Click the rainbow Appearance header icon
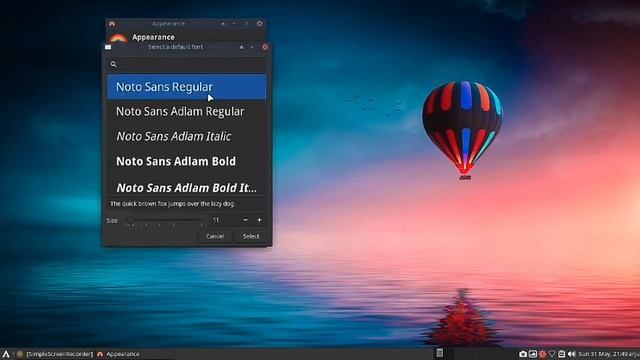The image size is (640, 360). click(118, 38)
